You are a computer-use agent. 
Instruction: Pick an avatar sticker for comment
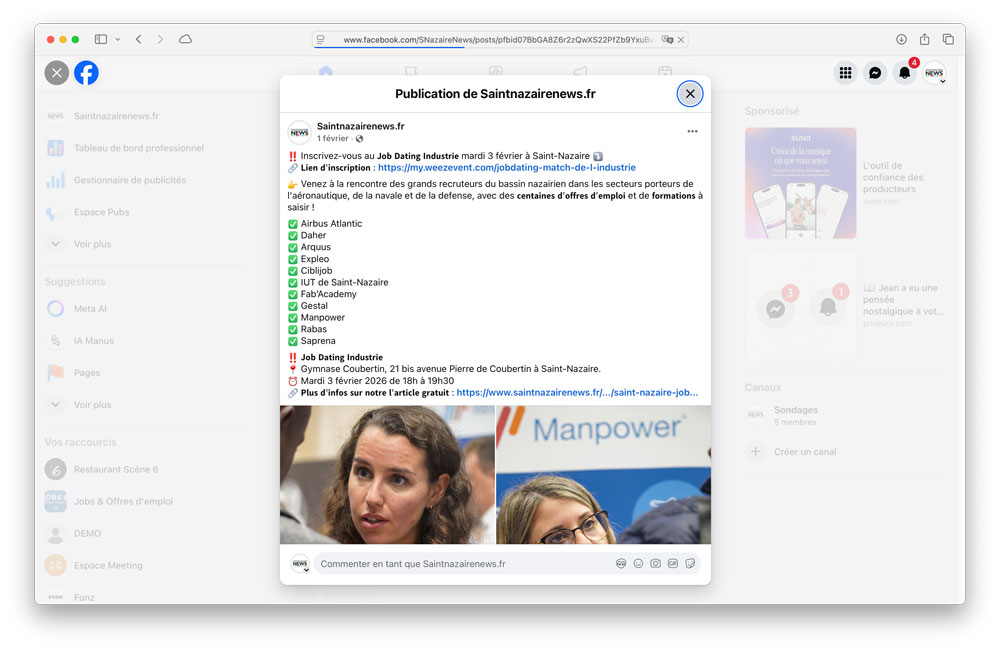click(x=621, y=564)
